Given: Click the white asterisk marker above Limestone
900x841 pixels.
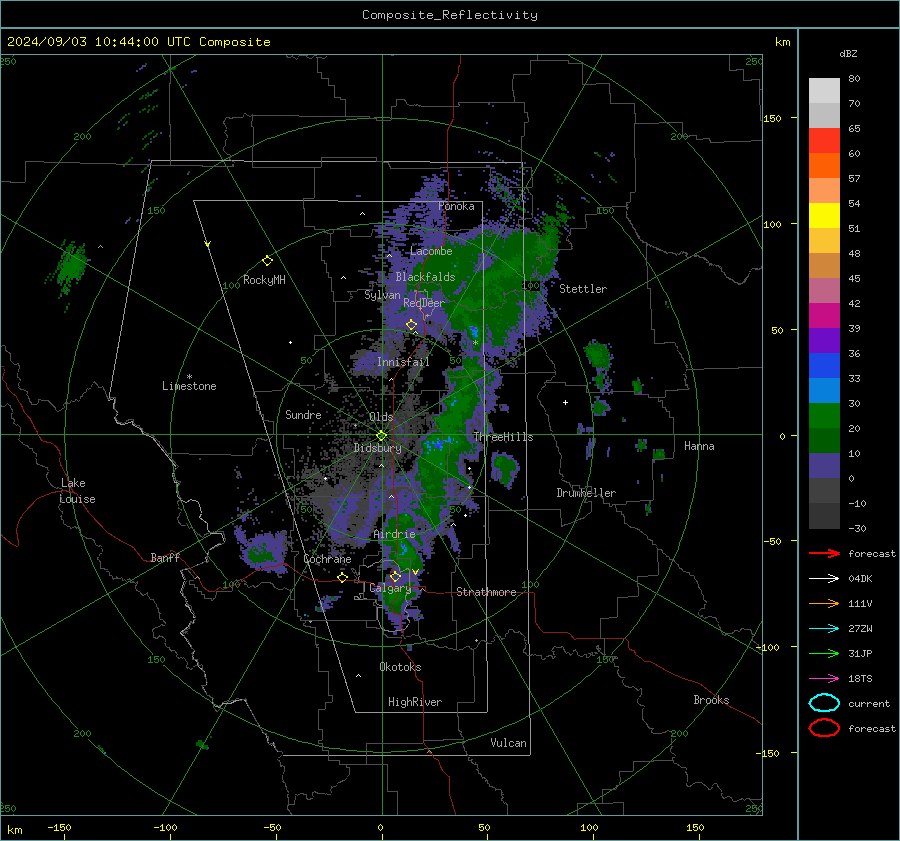Looking at the screenshot, I should (x=189, y=377).
